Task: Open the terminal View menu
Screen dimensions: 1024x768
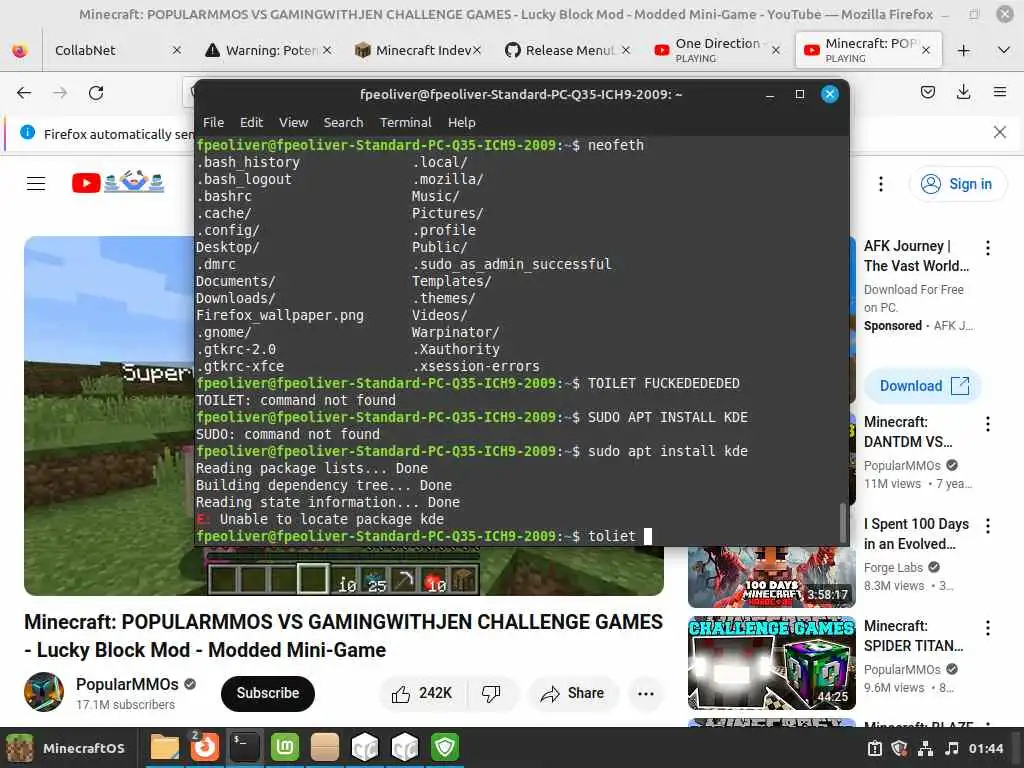Action: 293,123
